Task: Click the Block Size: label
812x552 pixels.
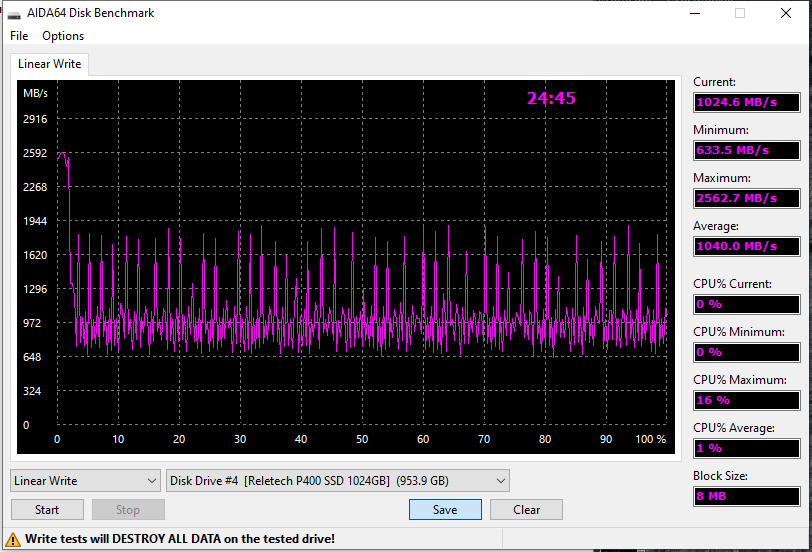Action: pyautogui.click(x=720, y=476)
